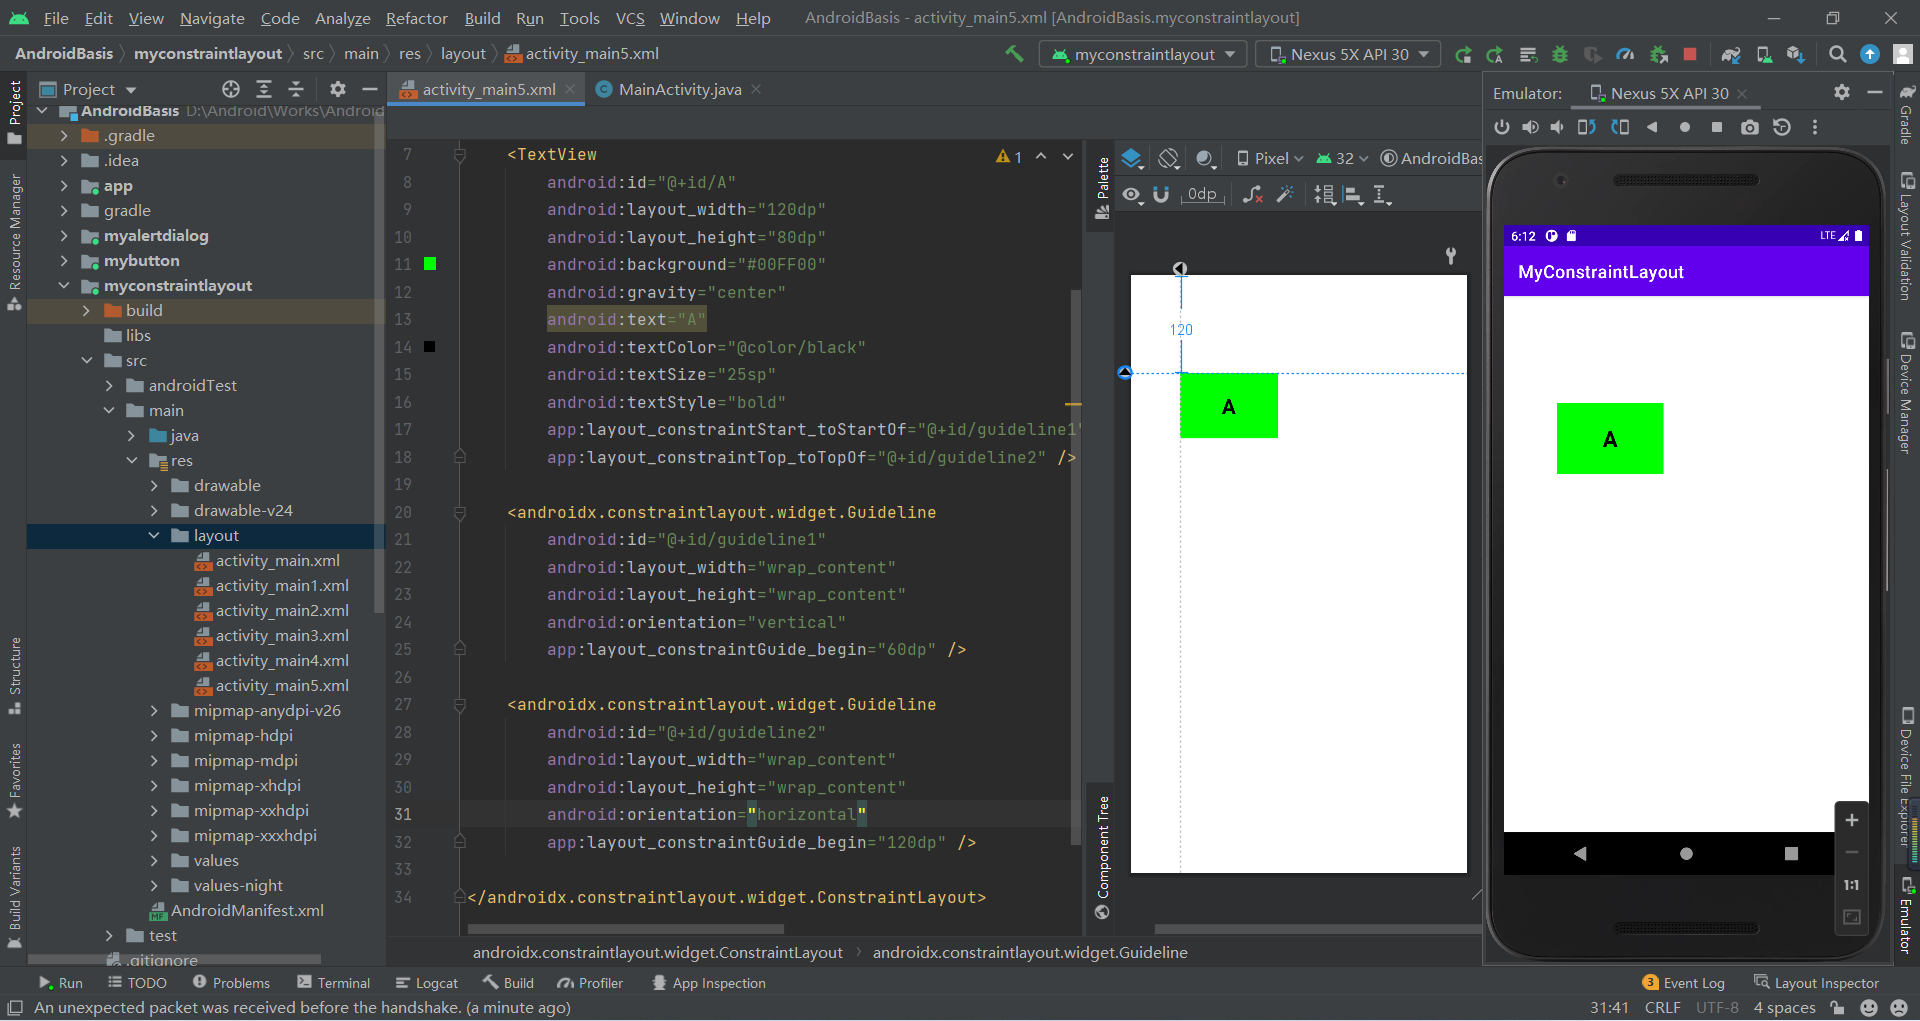Click Select Opened File target icon in Project panel
Screen dimensions: 1920x1021
(231, 89)
